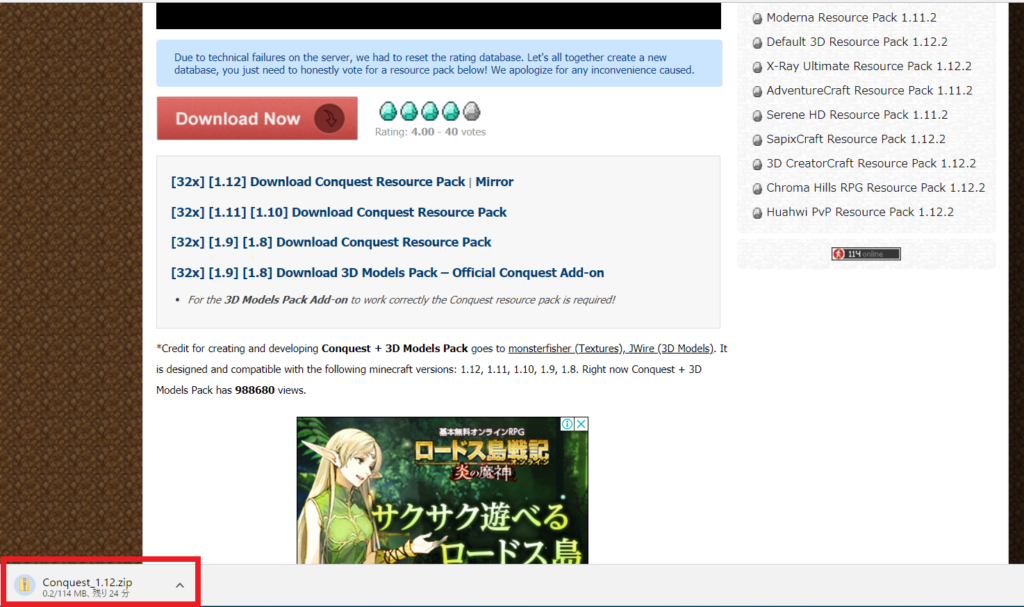Viewport: 1024px width, 607px height.
Task: Open Chroma Hills RPG Resource Pack 1.12.2
Action: [875, 187]
